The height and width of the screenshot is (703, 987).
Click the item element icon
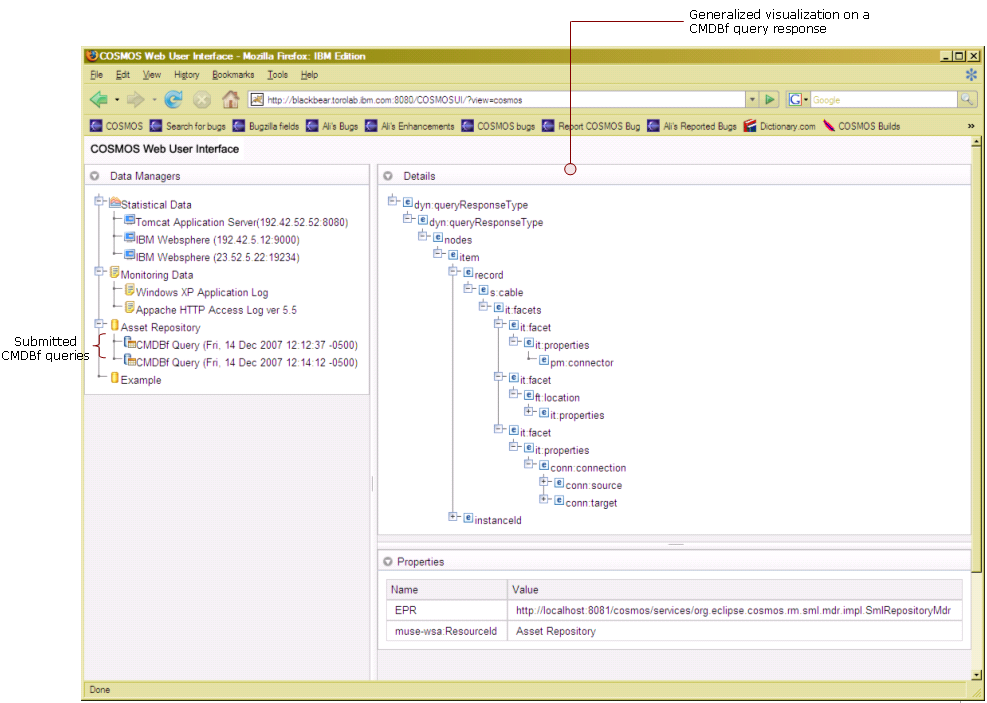pyautogui.click(x=453, y=255)
